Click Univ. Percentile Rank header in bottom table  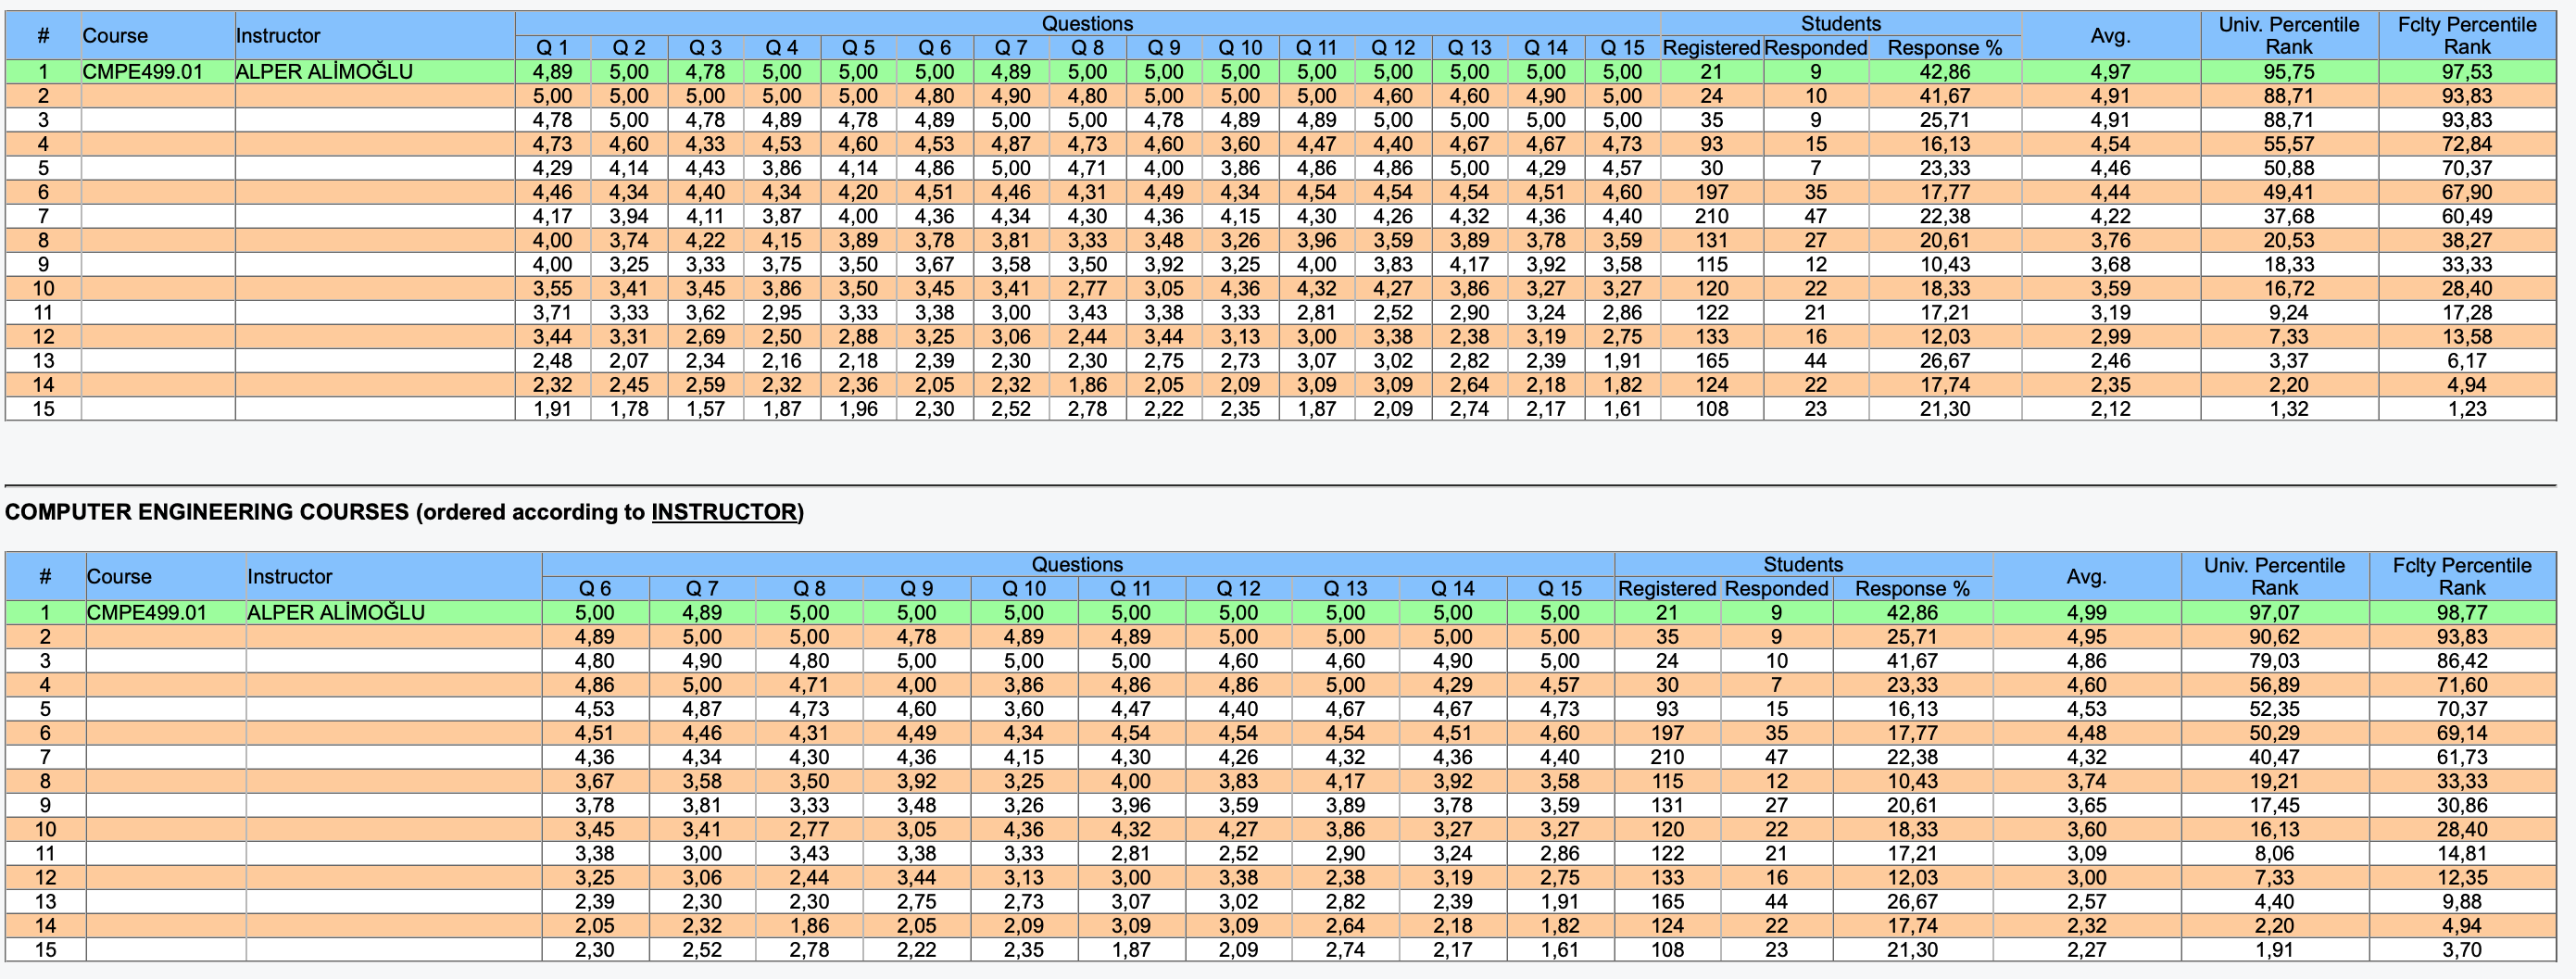coord(2274,576)
